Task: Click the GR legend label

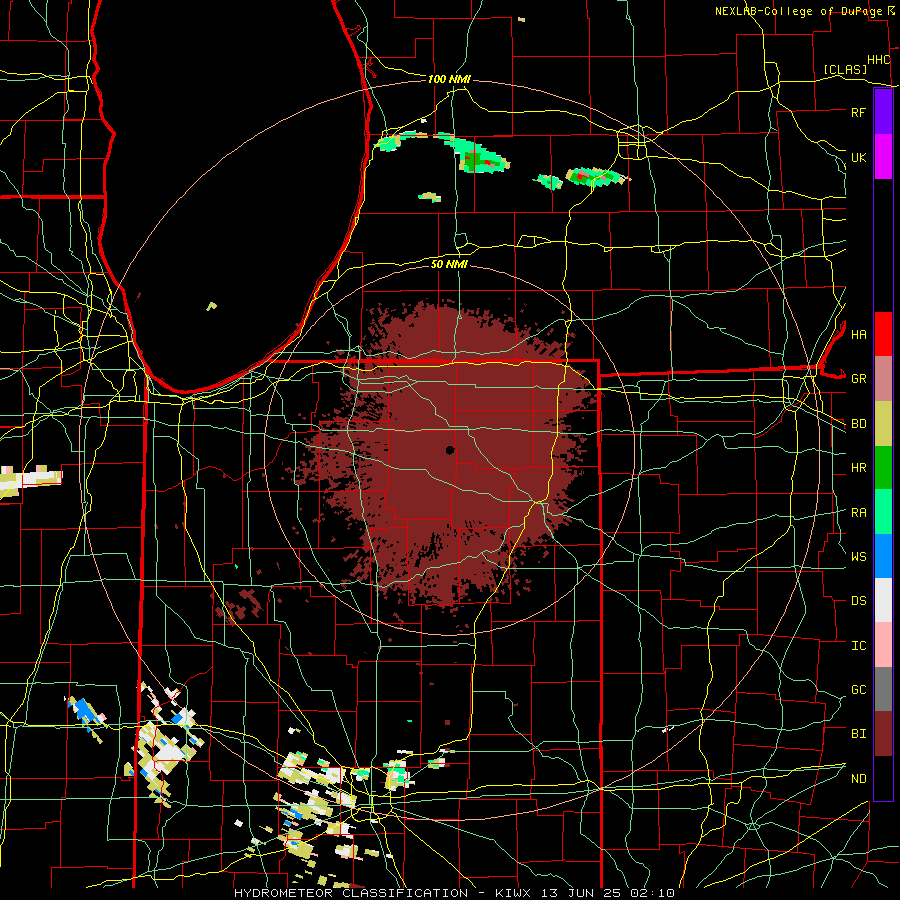Action: coord(858,379)
